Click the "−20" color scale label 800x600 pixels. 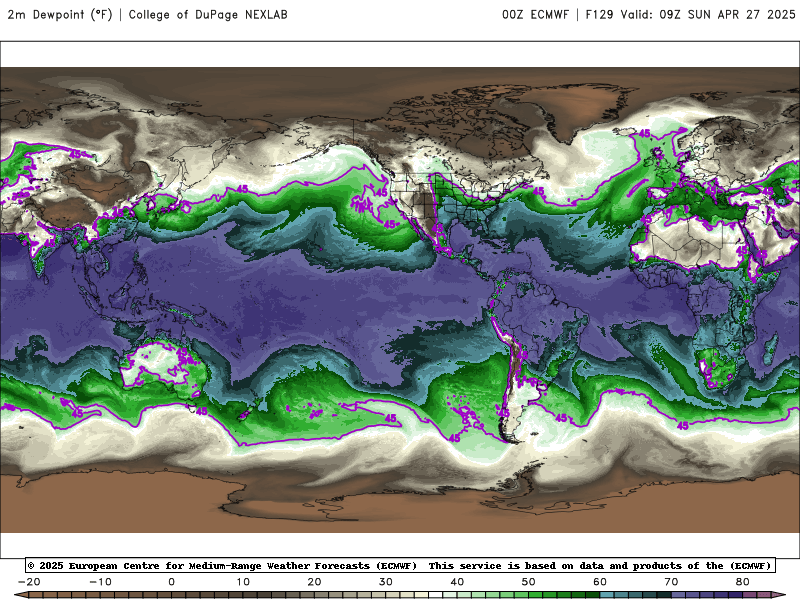pyautogui.click(x=29, y=582)
